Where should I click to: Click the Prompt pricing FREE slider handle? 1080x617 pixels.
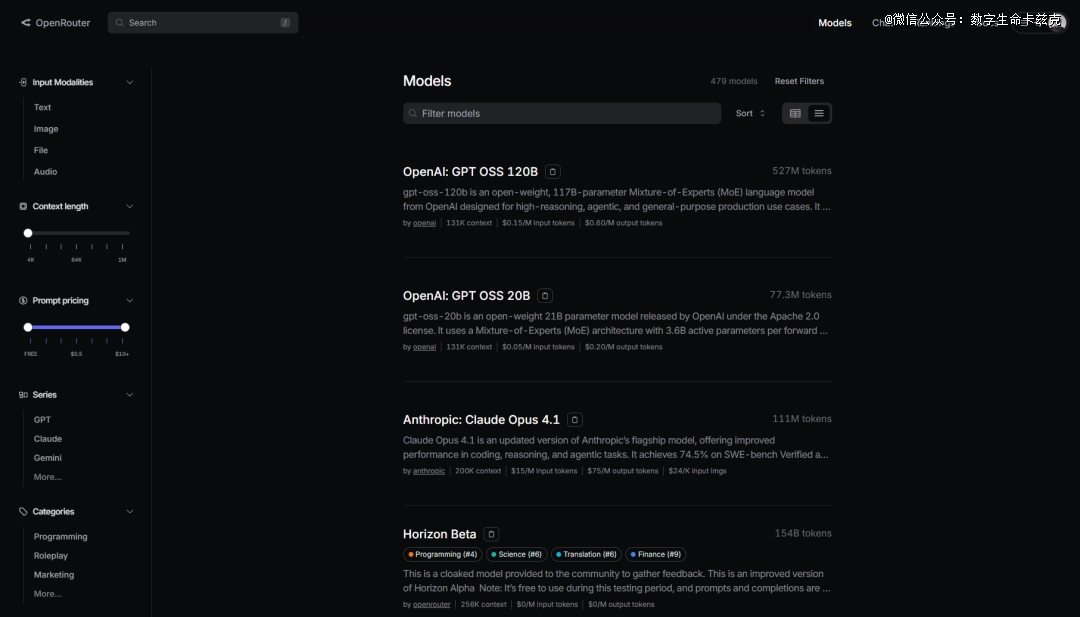(x=28, y=328)
